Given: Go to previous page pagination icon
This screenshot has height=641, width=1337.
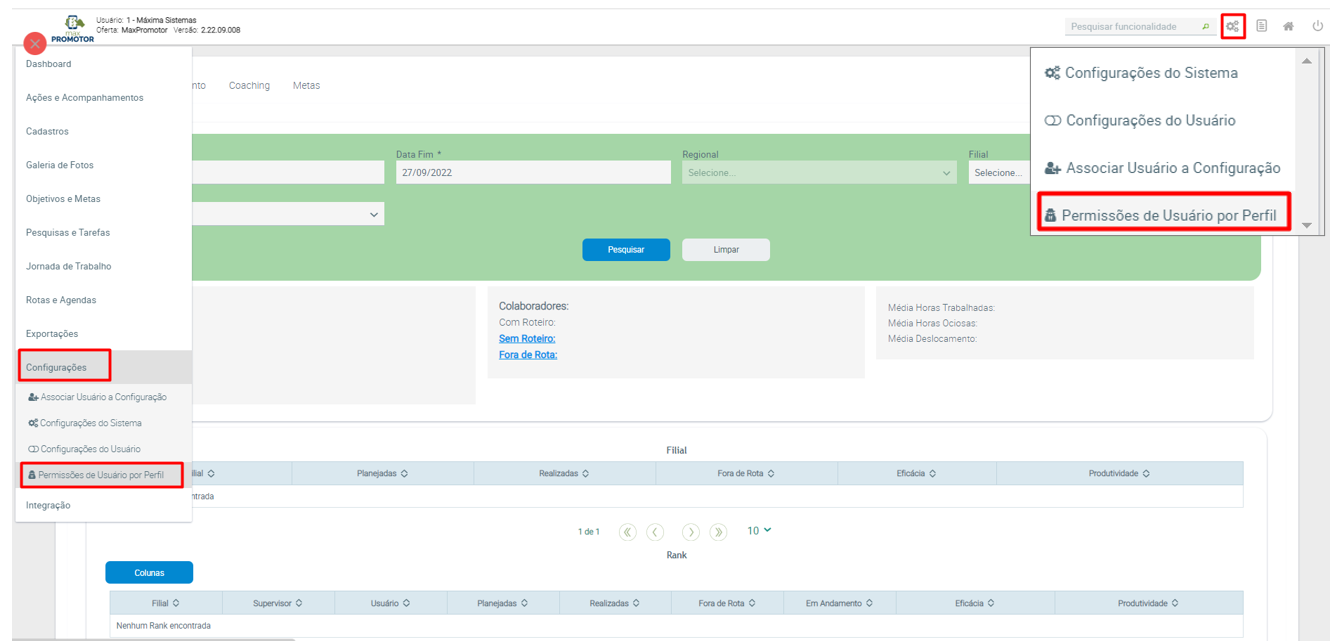Looking at the screenshot, I should 655,532.
